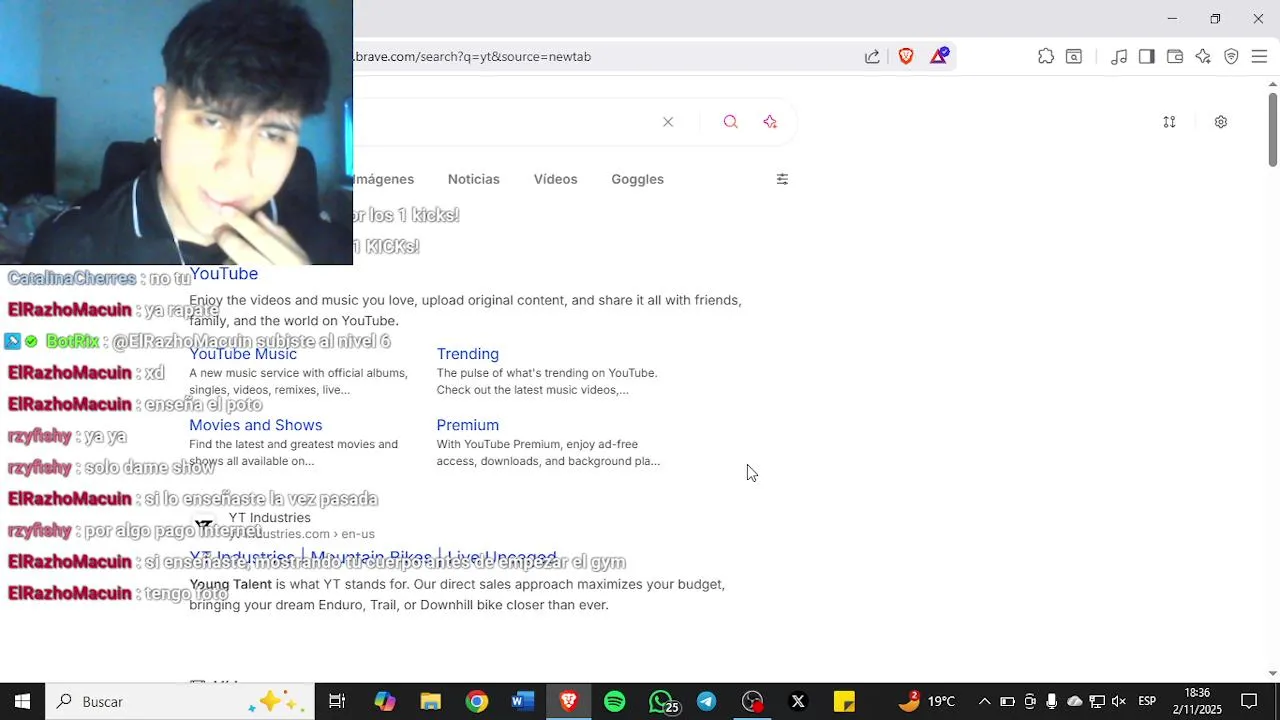Open the Brave Wallet icon
Image resolution: width=1280 pixels, height=720 pixels.
click(x=1175, y=57)
